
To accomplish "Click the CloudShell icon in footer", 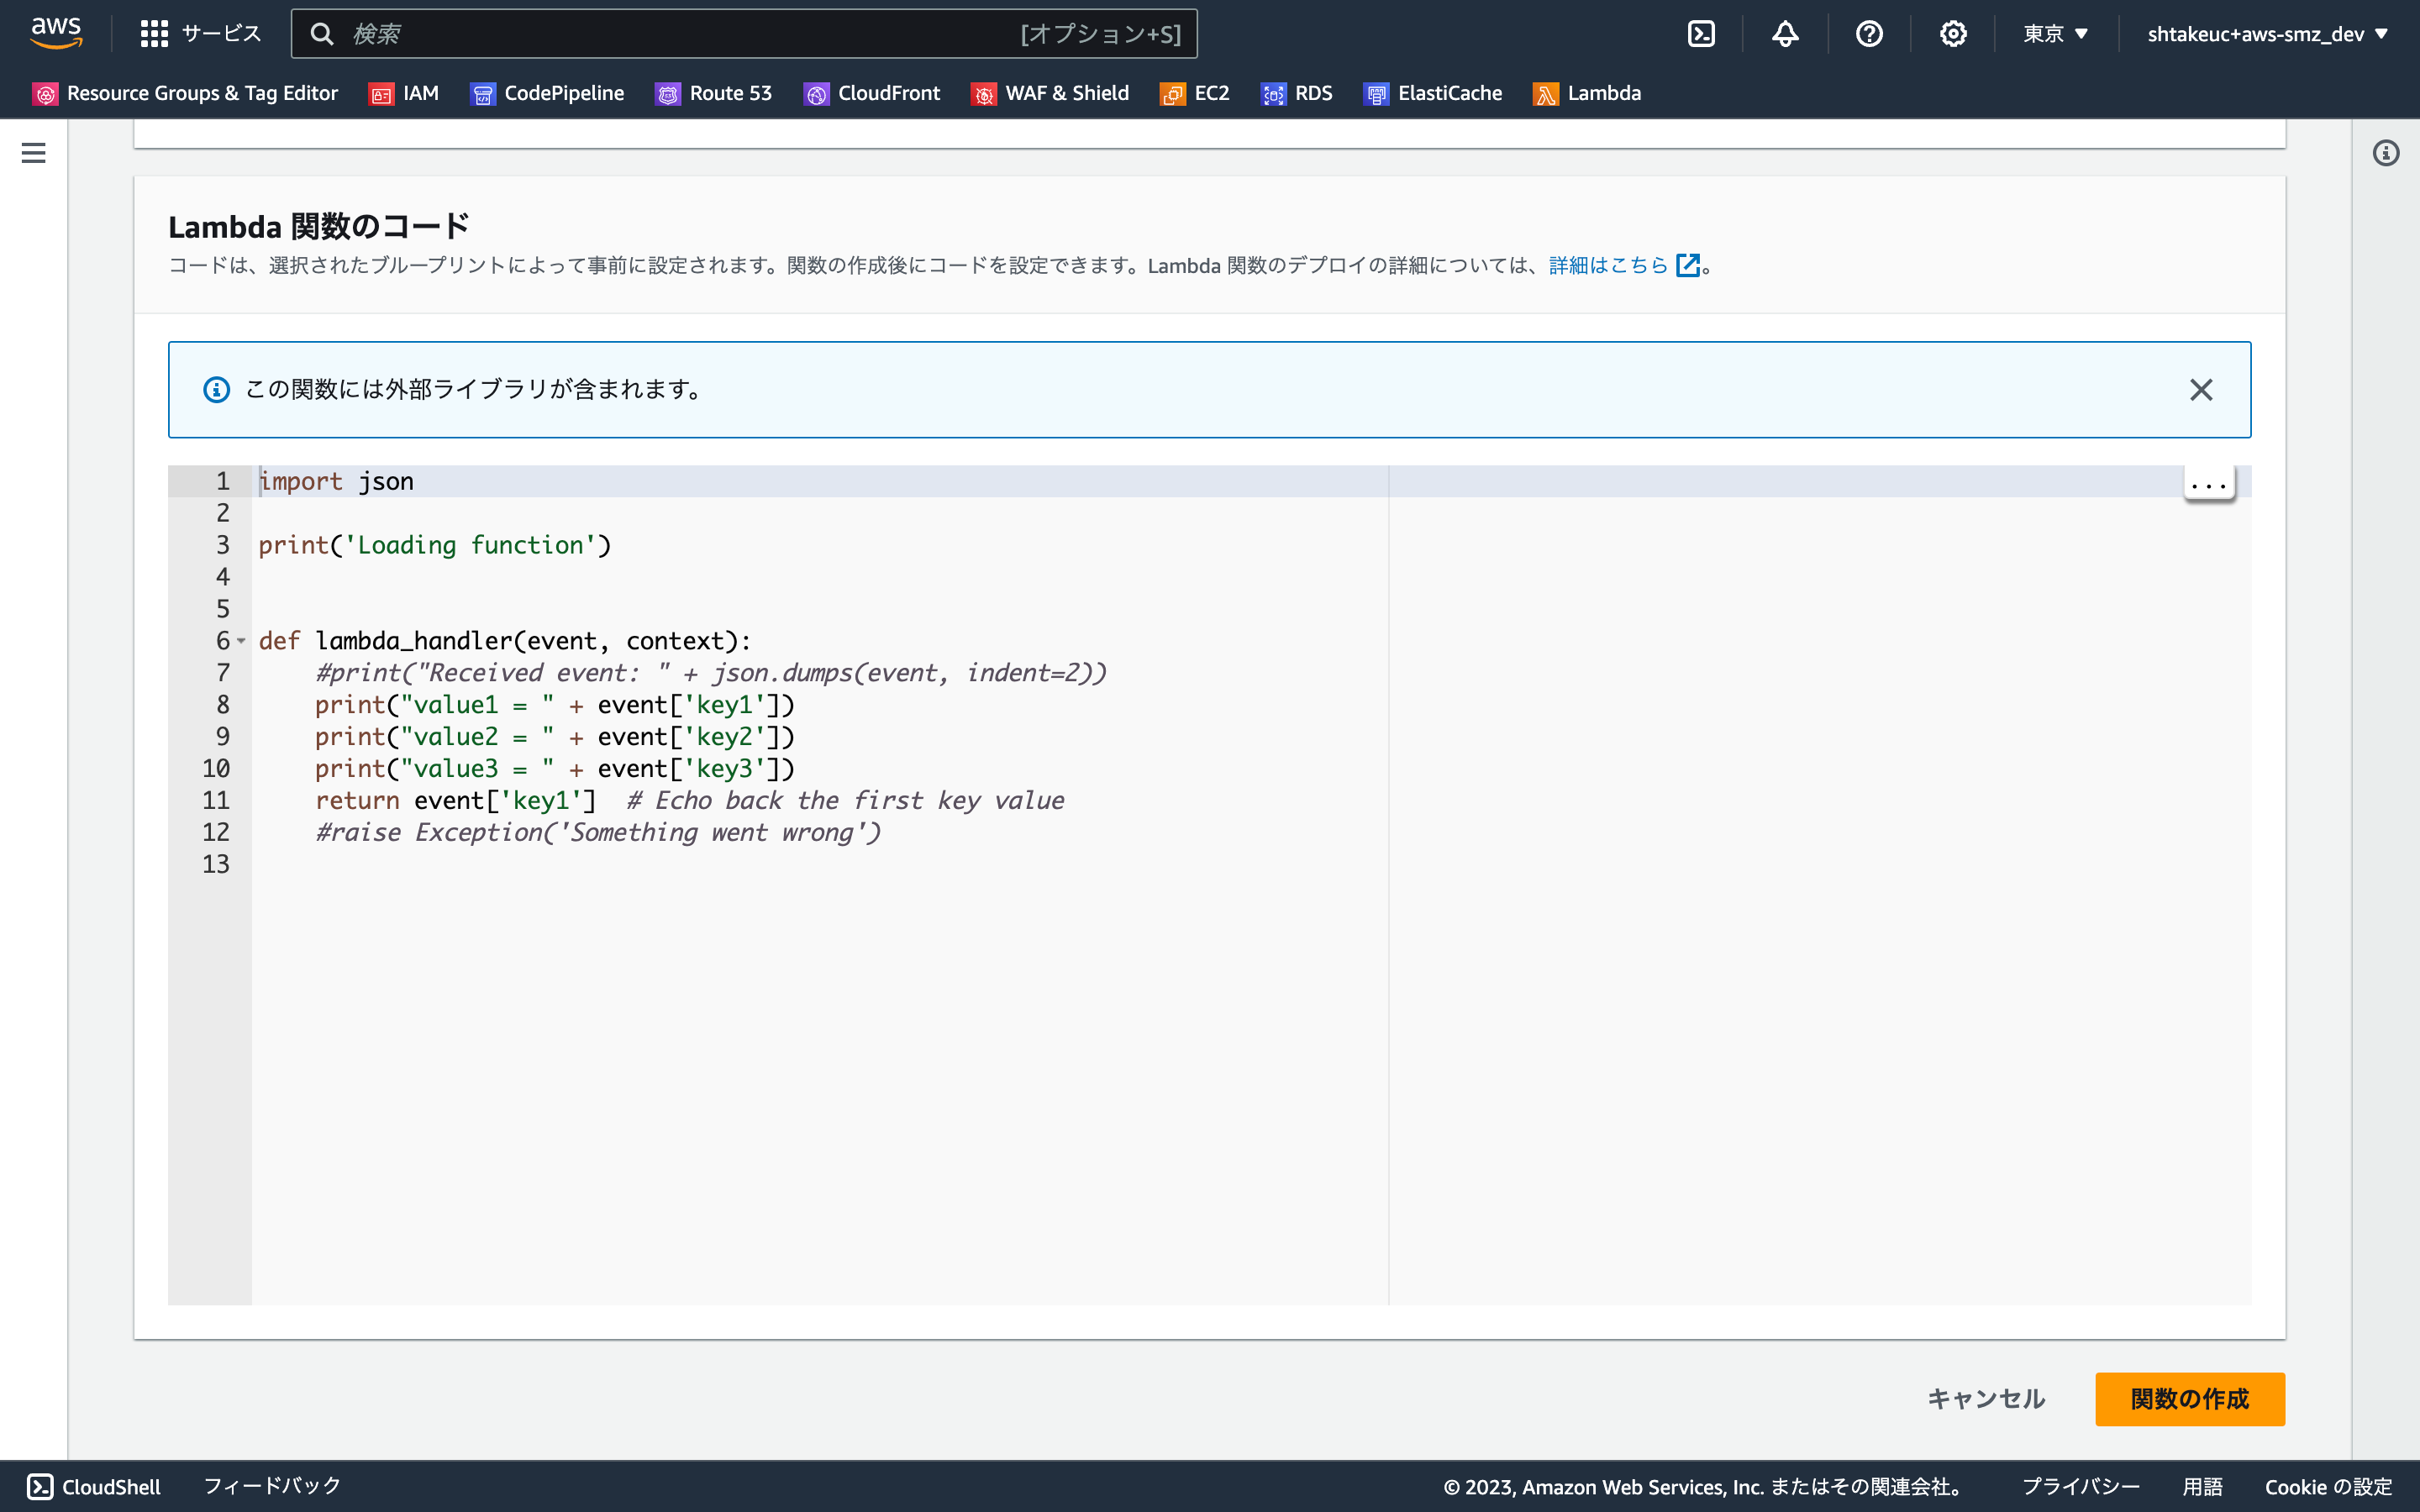I will [40, 1486].
